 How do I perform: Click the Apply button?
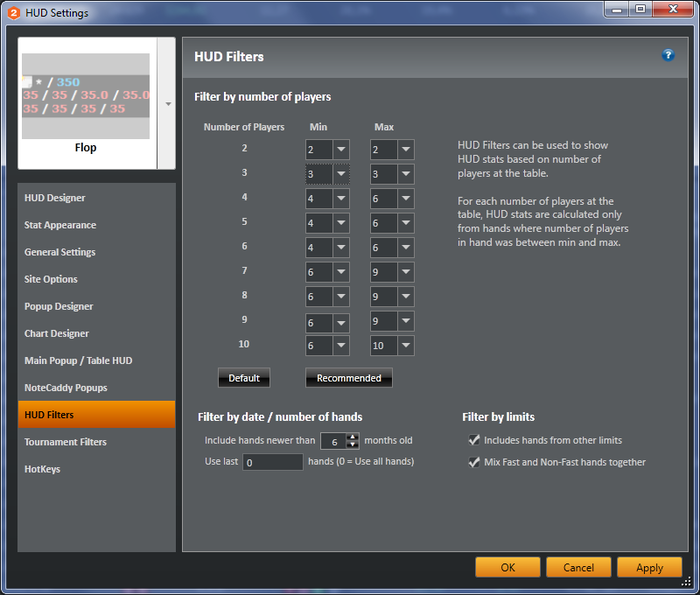coord(650,567)
